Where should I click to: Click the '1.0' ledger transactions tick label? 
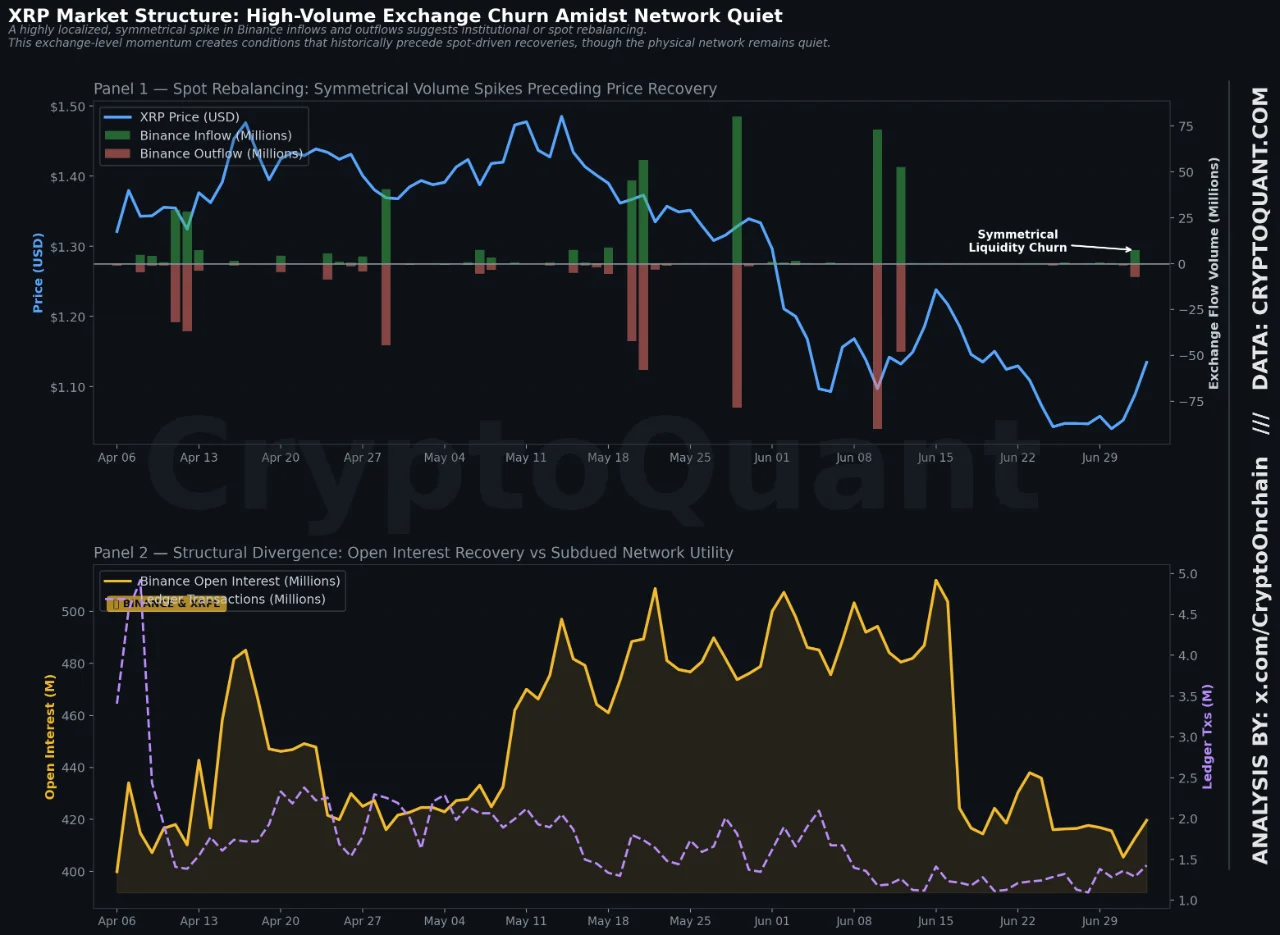pyautogui.click(x=1187, y=901)
